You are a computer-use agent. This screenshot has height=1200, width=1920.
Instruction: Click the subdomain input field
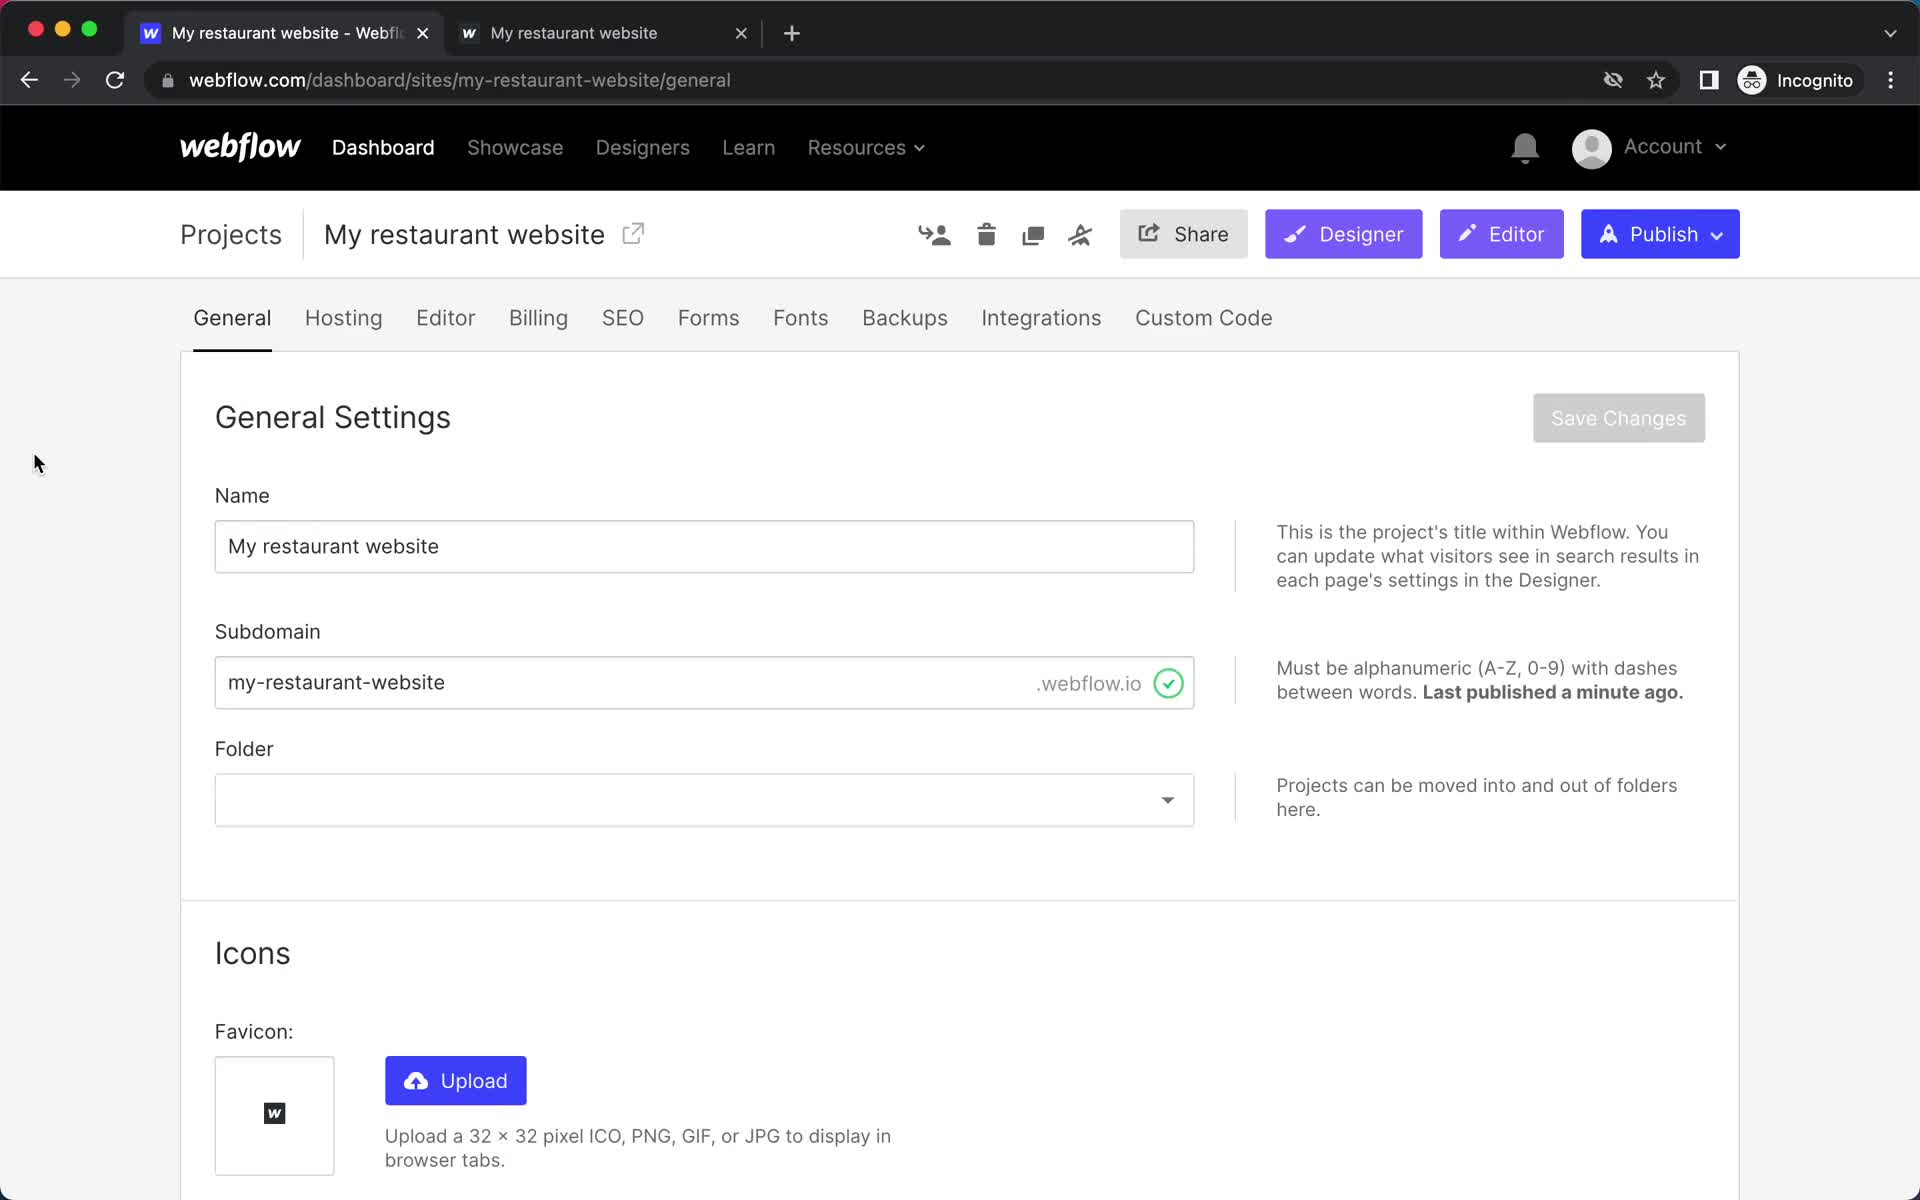tap(705, 683)
